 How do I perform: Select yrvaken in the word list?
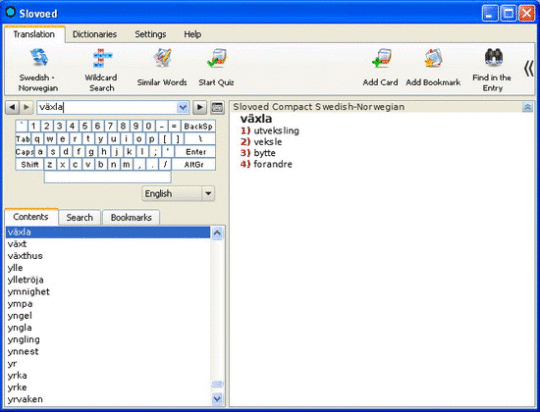point(107,399)
